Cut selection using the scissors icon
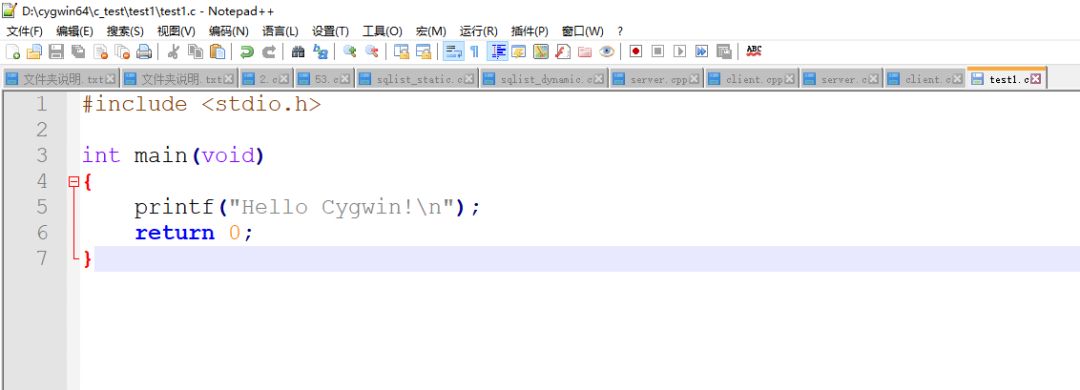 tap(174, 52)
